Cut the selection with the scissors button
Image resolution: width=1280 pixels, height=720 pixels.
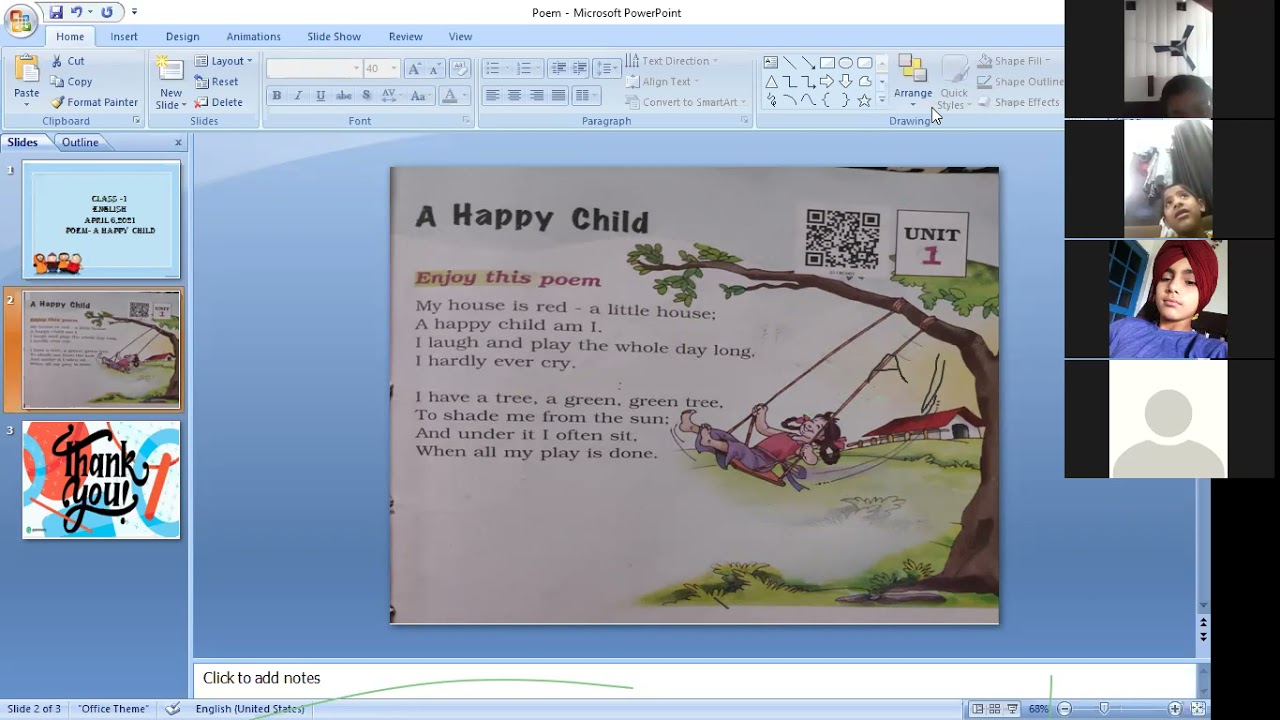68,61
